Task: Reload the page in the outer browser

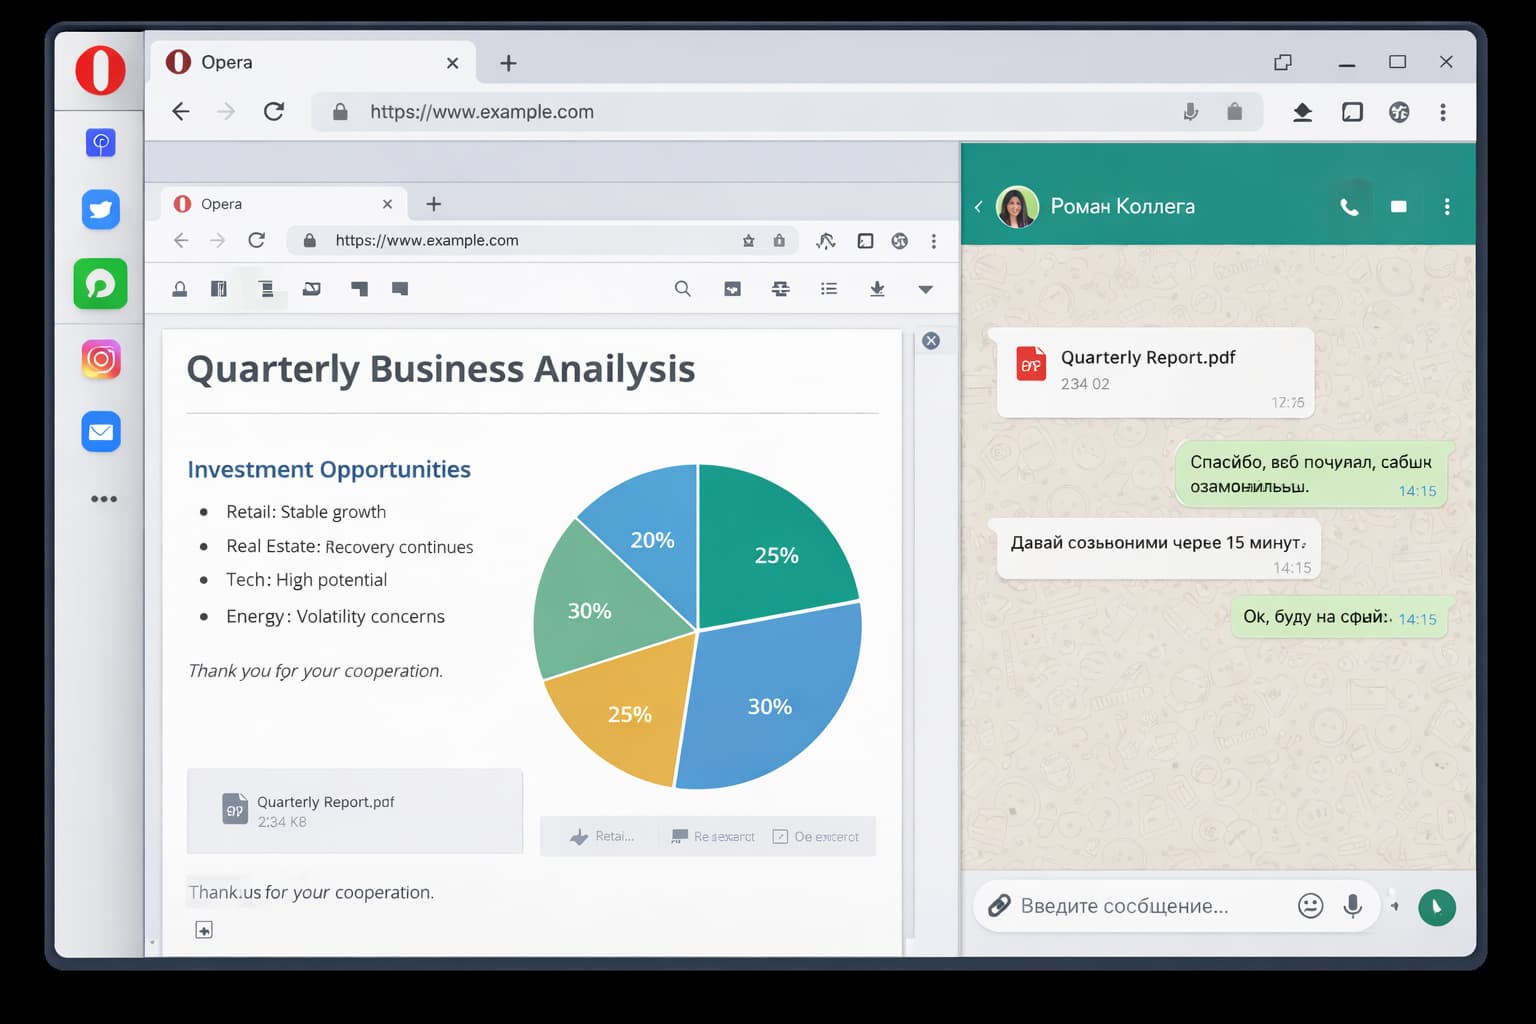Action: 274,112
